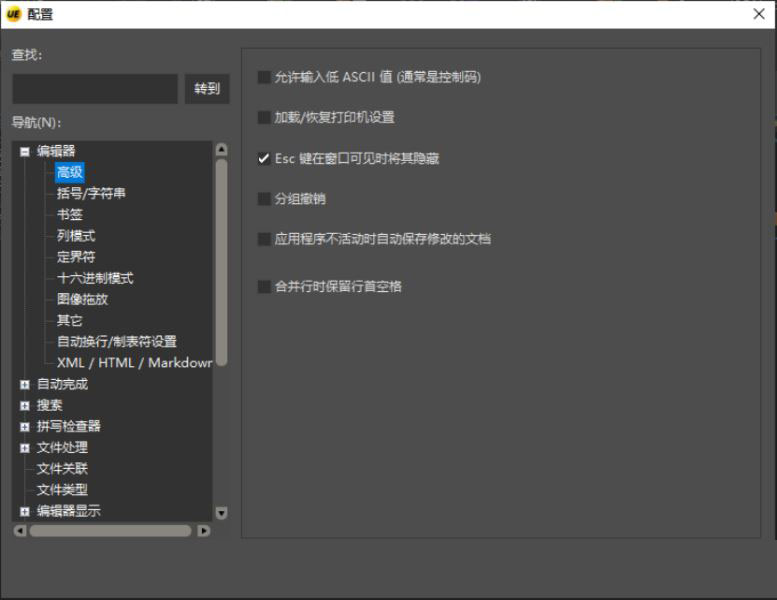Collapse the 编辑器 tree node
The width and height of the screenshot is (777, 600).
(25, 152)
